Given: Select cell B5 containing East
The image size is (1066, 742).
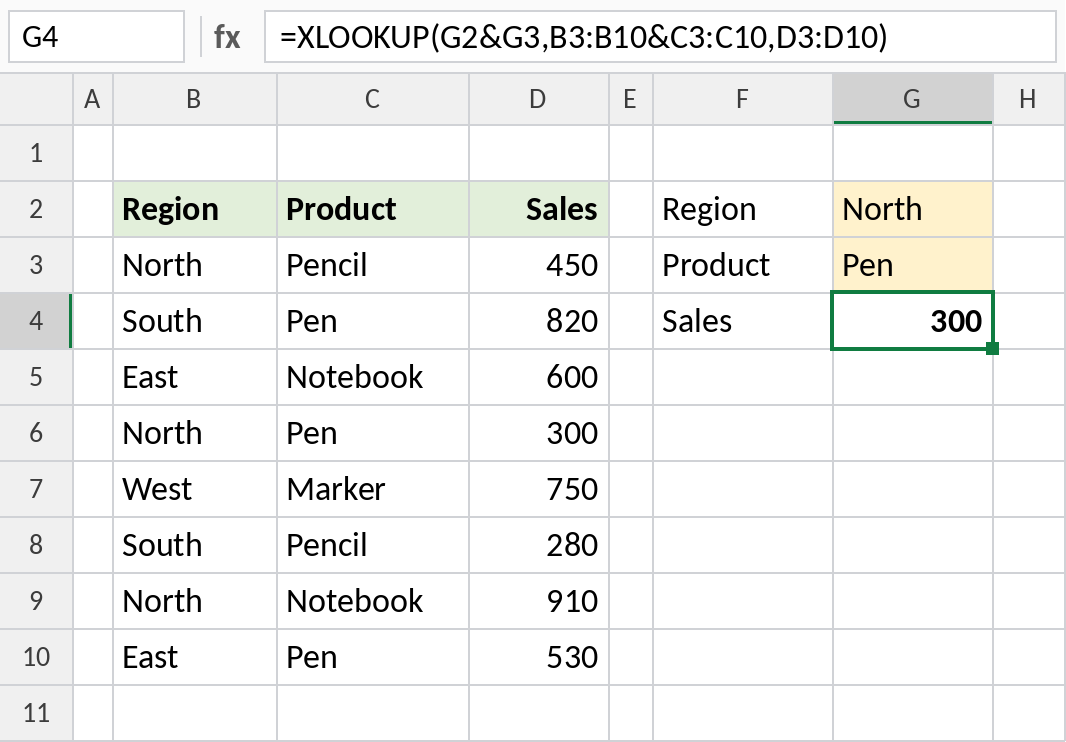Looking at the screenshot, I should 194,377.
